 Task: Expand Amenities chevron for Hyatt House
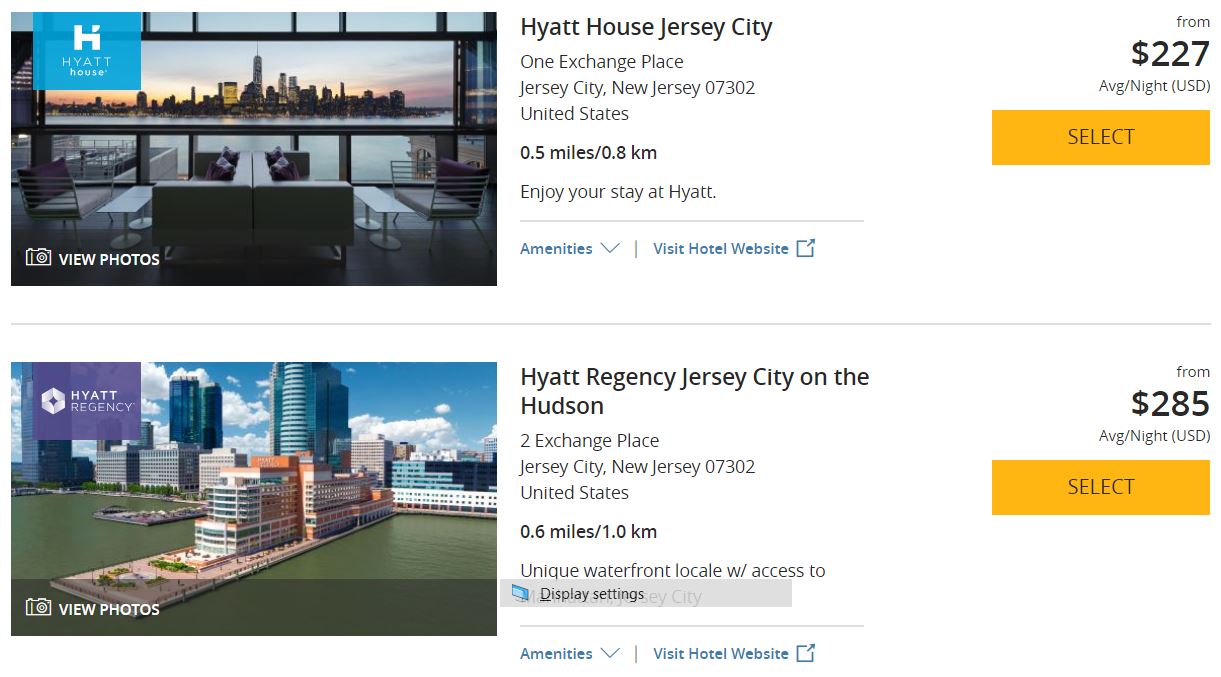coord(610,249)
